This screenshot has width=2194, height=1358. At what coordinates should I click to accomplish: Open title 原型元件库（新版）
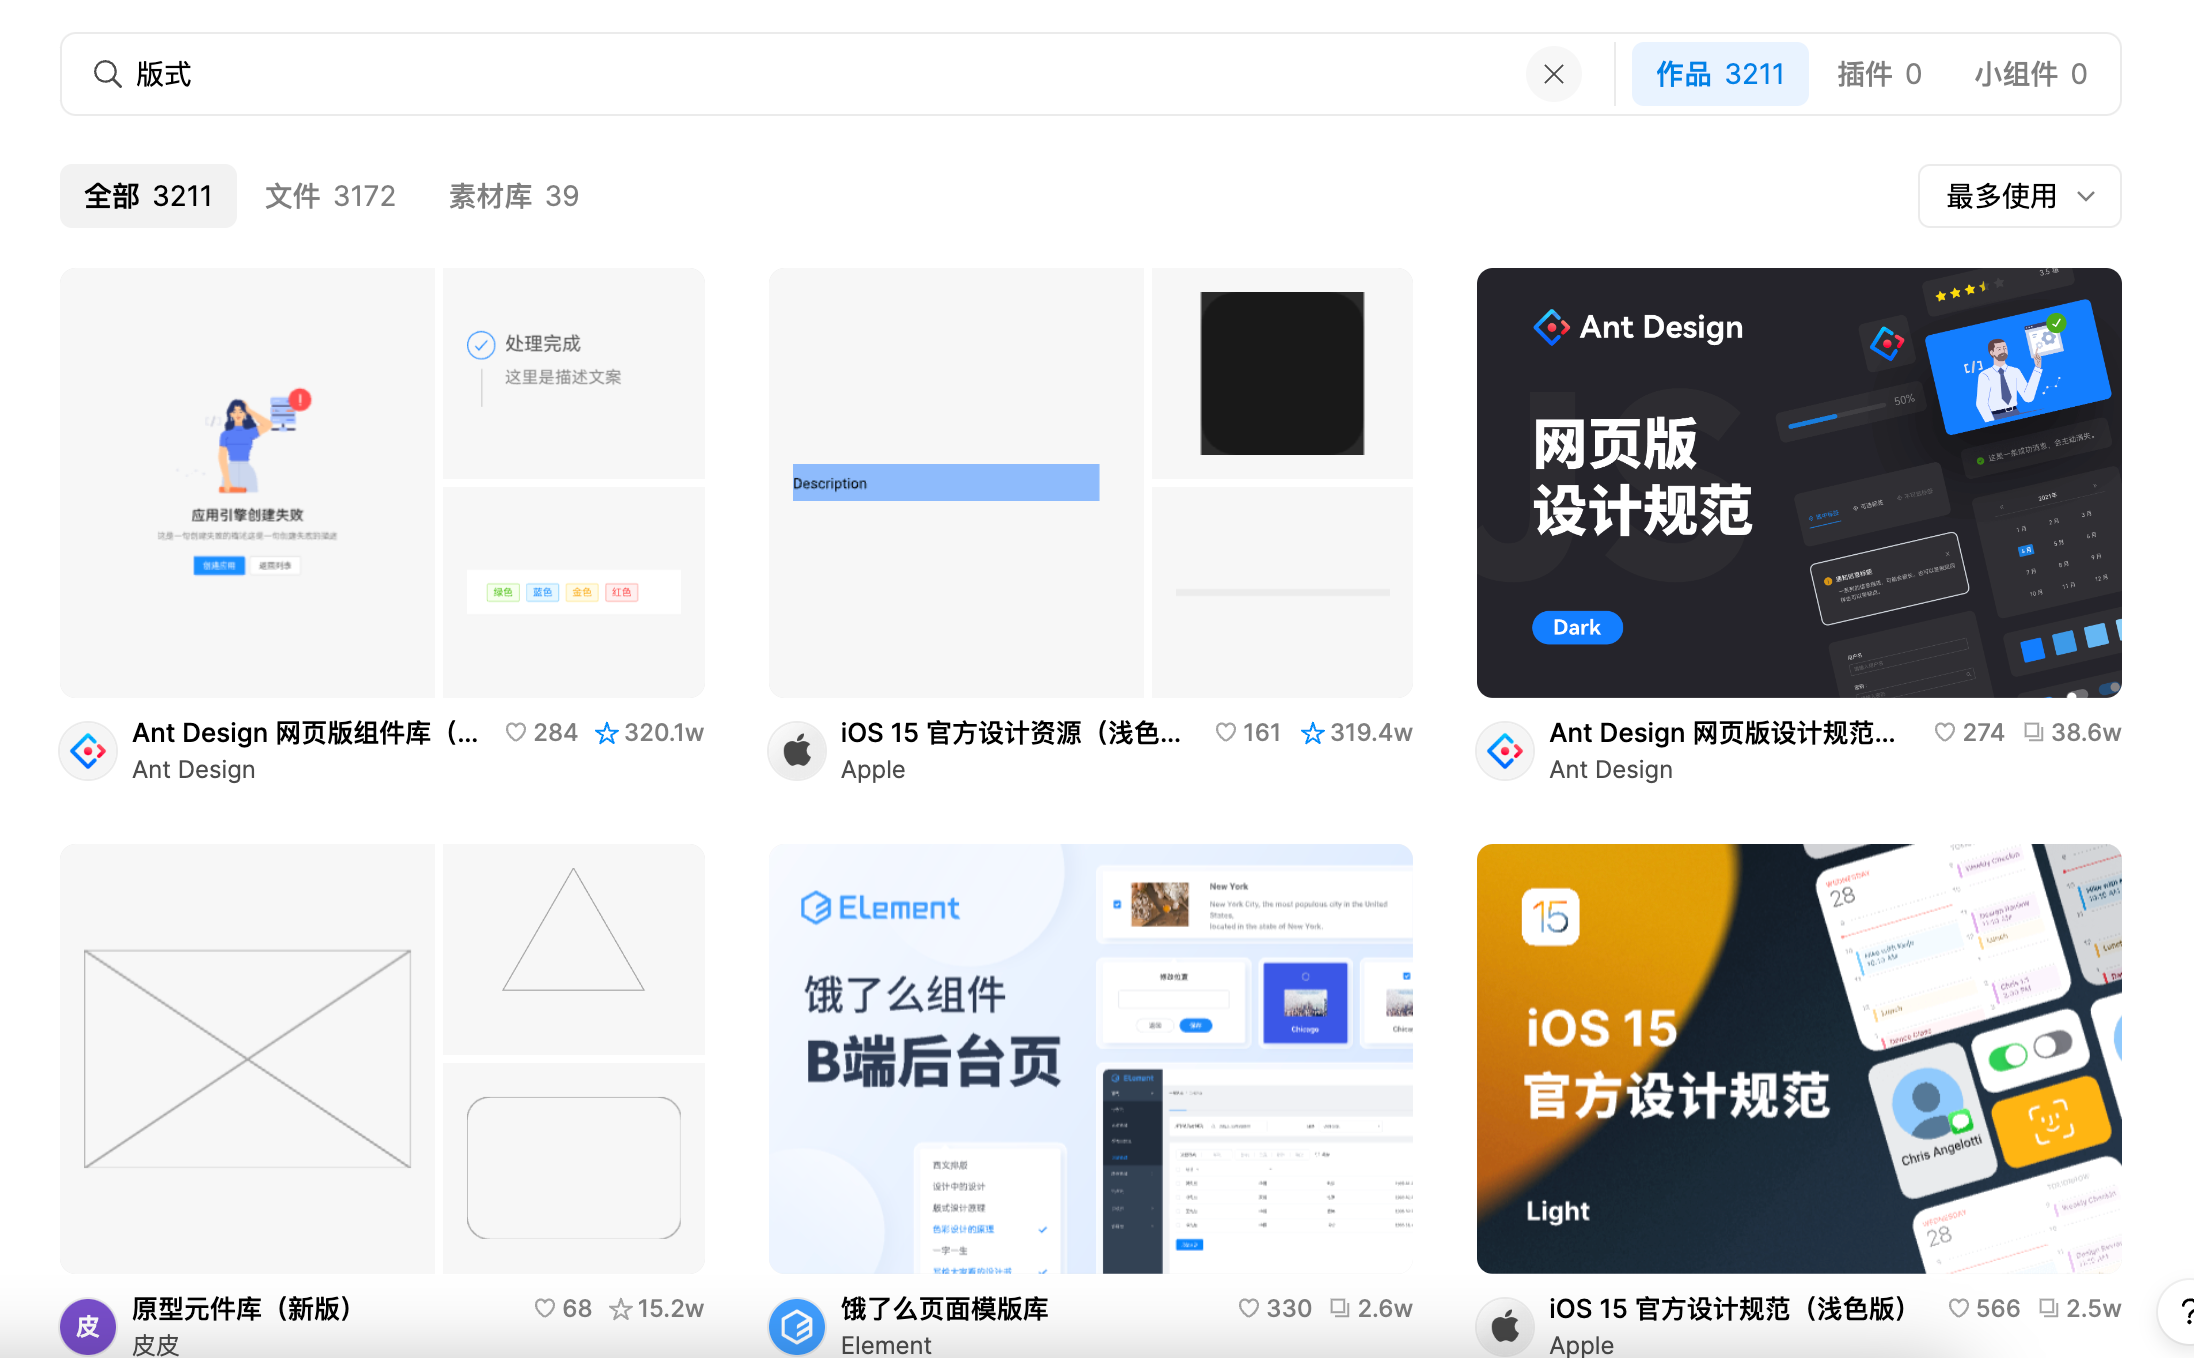coord(243,1309)
